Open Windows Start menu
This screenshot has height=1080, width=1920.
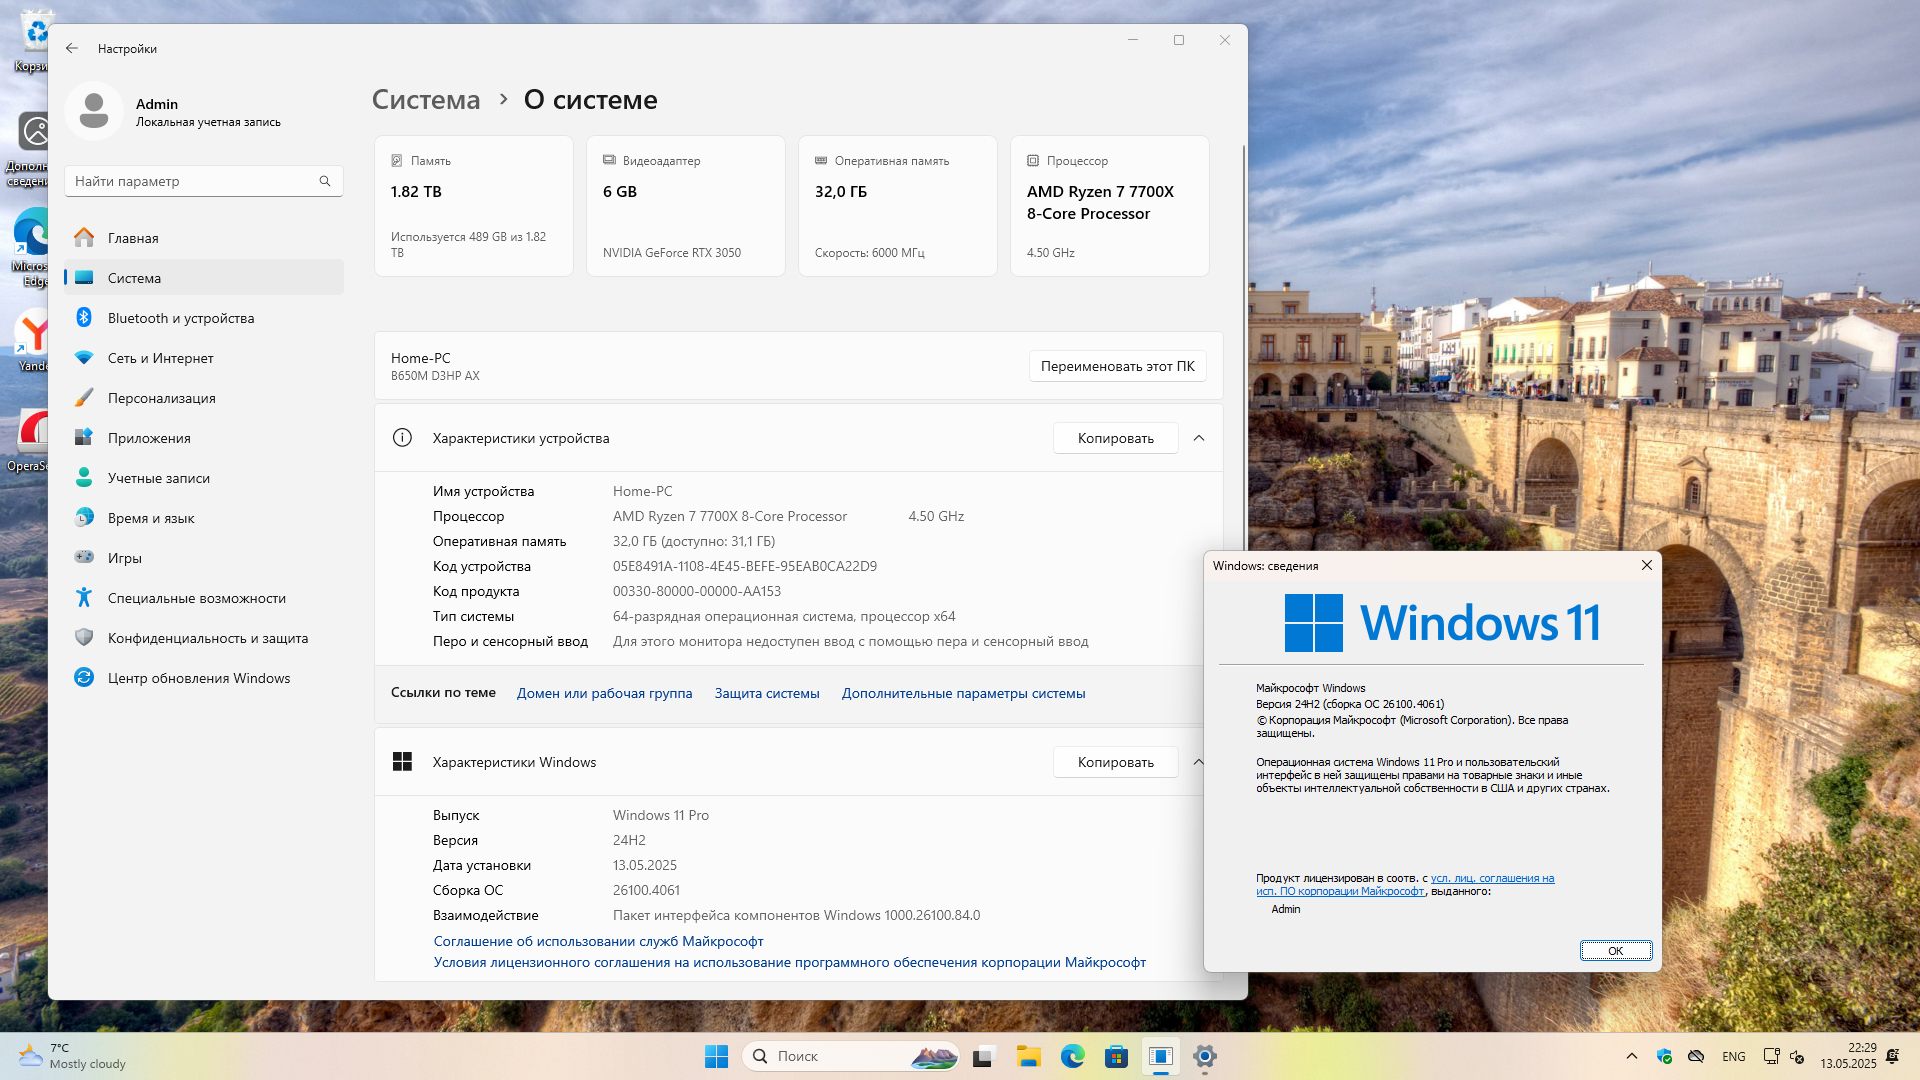(716, 1056)
